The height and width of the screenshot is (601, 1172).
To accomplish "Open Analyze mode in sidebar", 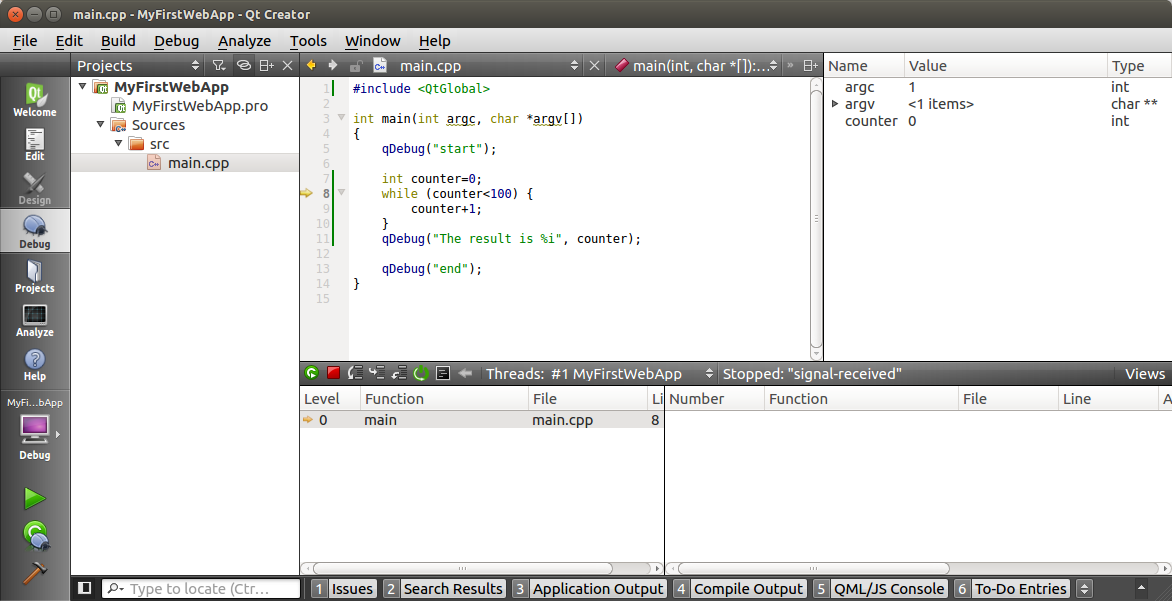I will click(x=34, y=320).
